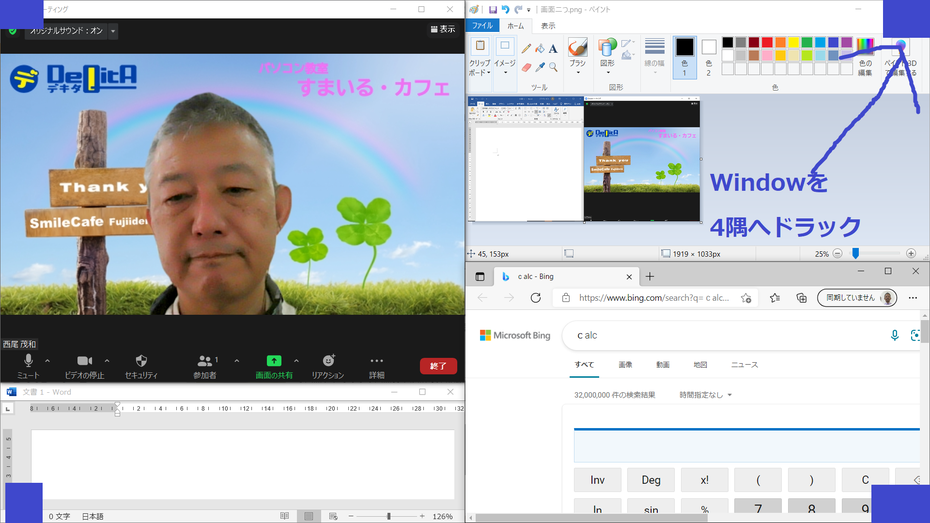
Task: Select the pencil tool in Paint
Action: point(526,48)
